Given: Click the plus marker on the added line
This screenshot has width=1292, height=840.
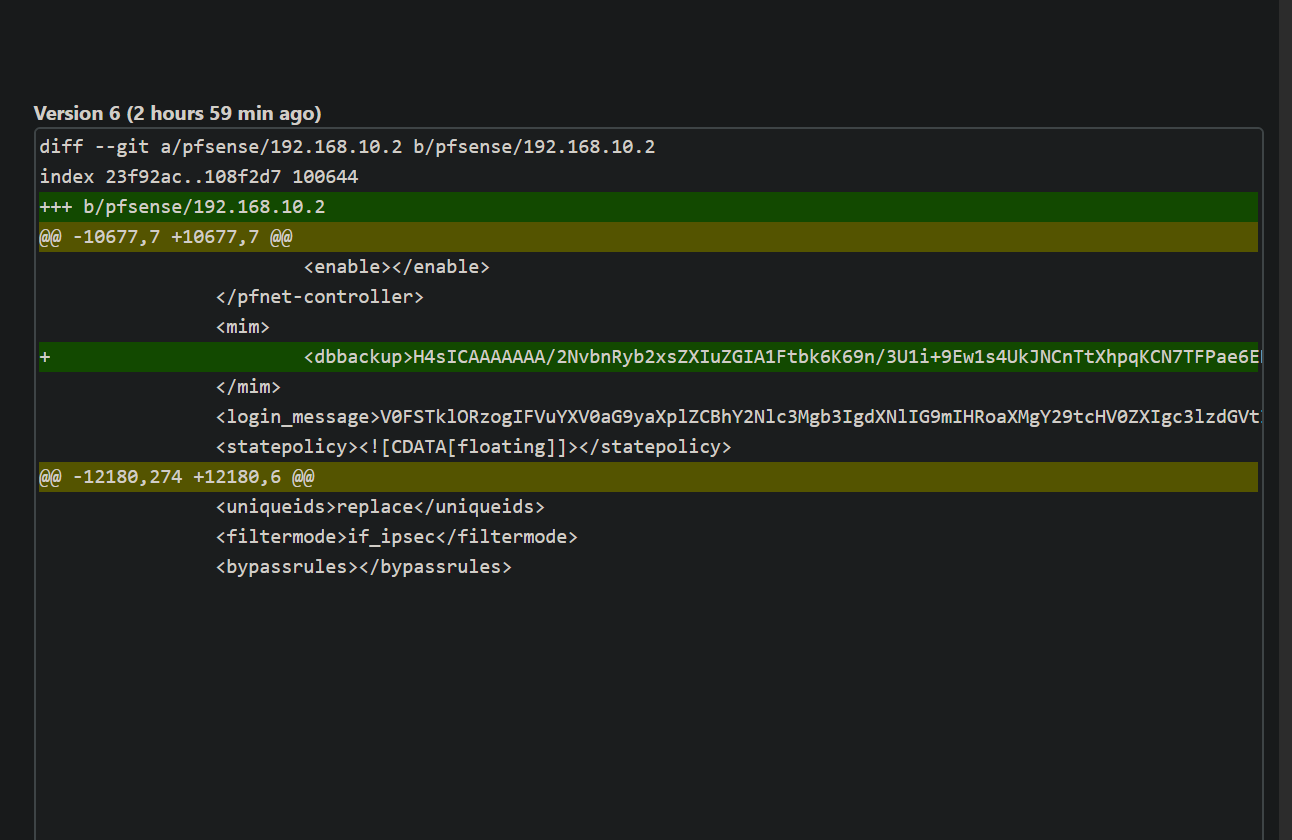Looking at the screenshot, I should (x=45, y=357).
